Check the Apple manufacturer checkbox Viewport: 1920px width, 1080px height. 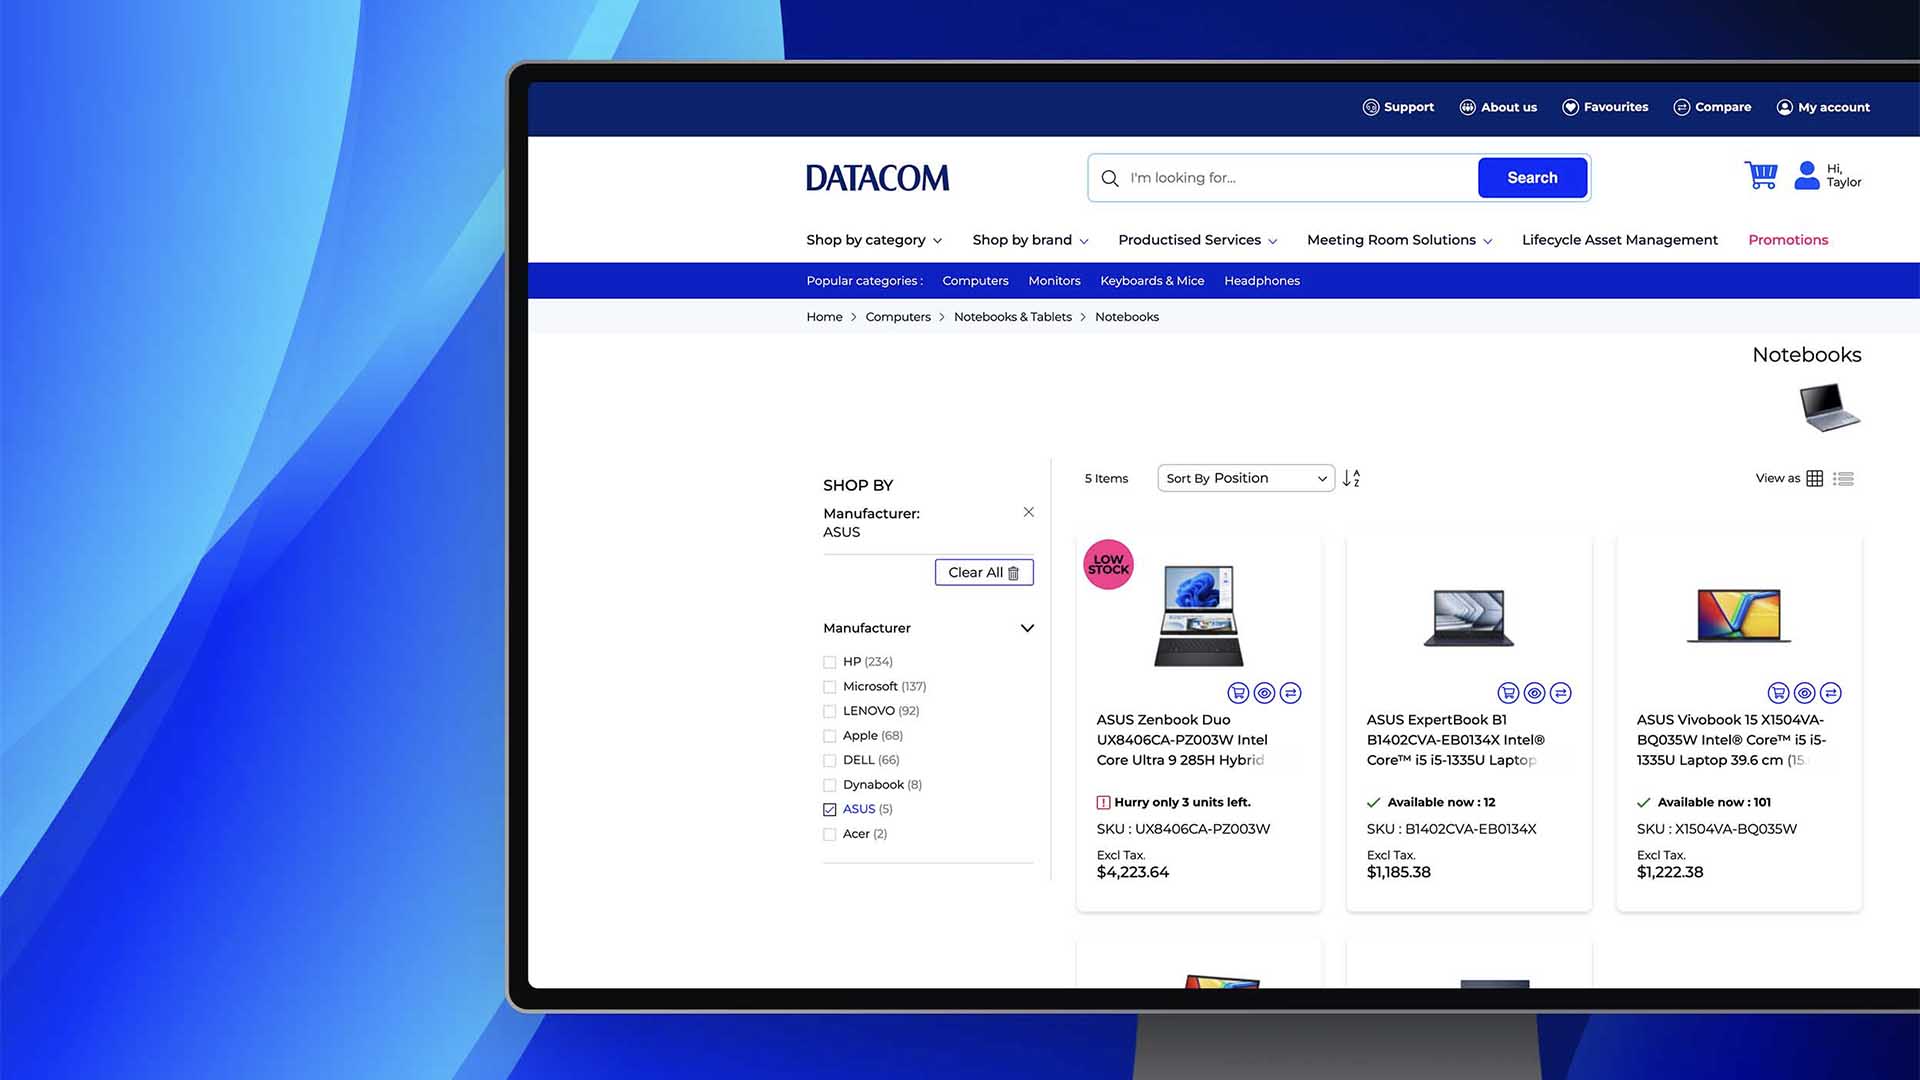click(x=829, y=736)
